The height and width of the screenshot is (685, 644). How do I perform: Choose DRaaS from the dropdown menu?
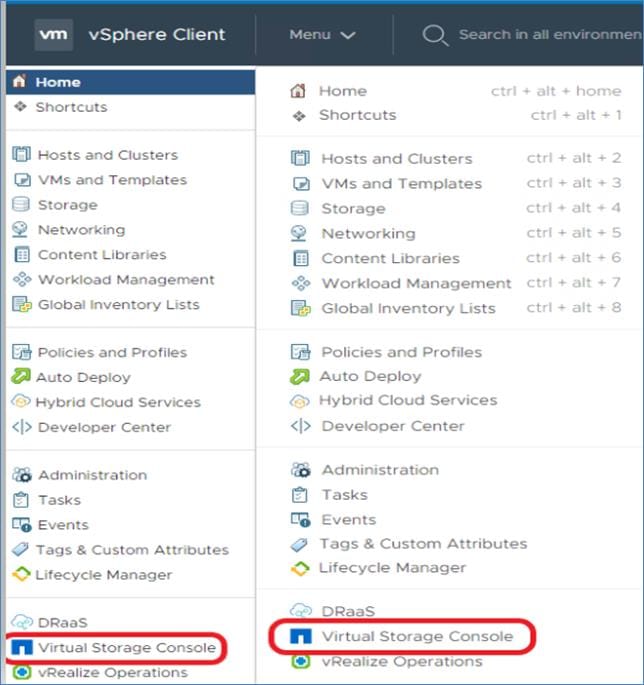348,611
